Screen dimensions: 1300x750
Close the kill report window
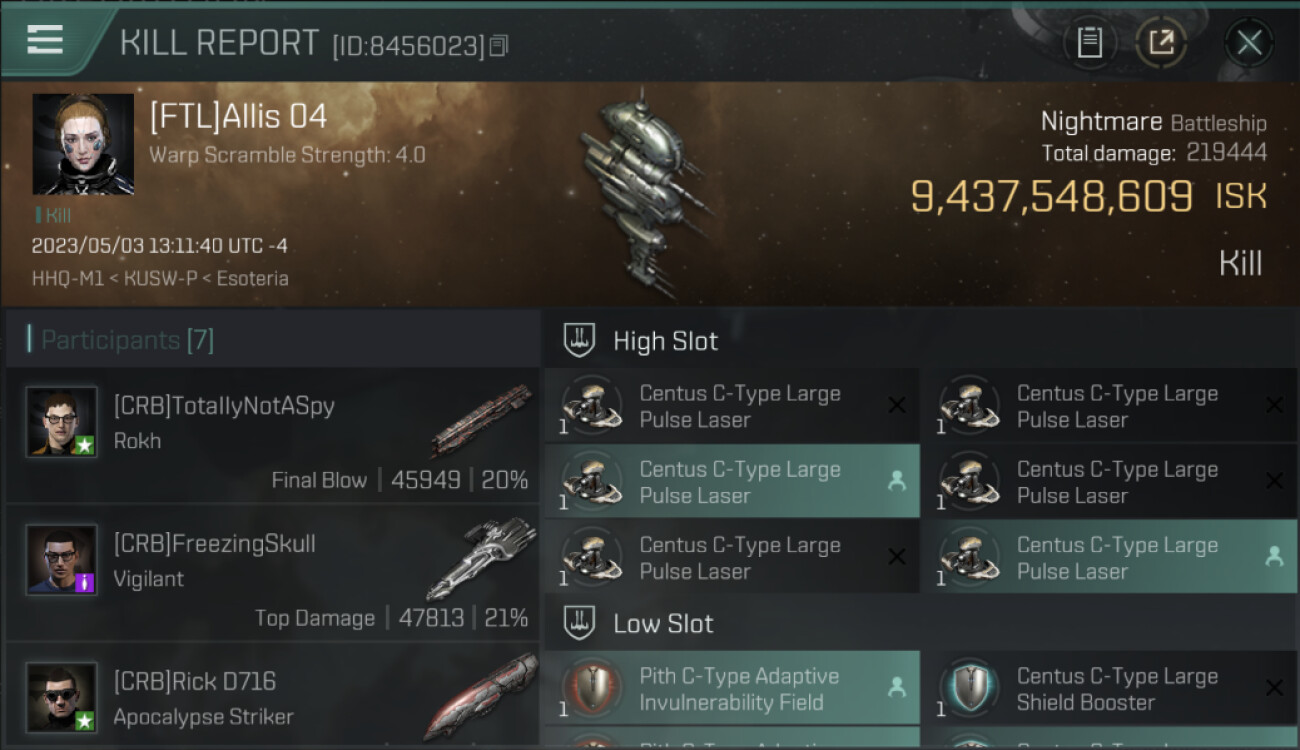coord(1249,43)
